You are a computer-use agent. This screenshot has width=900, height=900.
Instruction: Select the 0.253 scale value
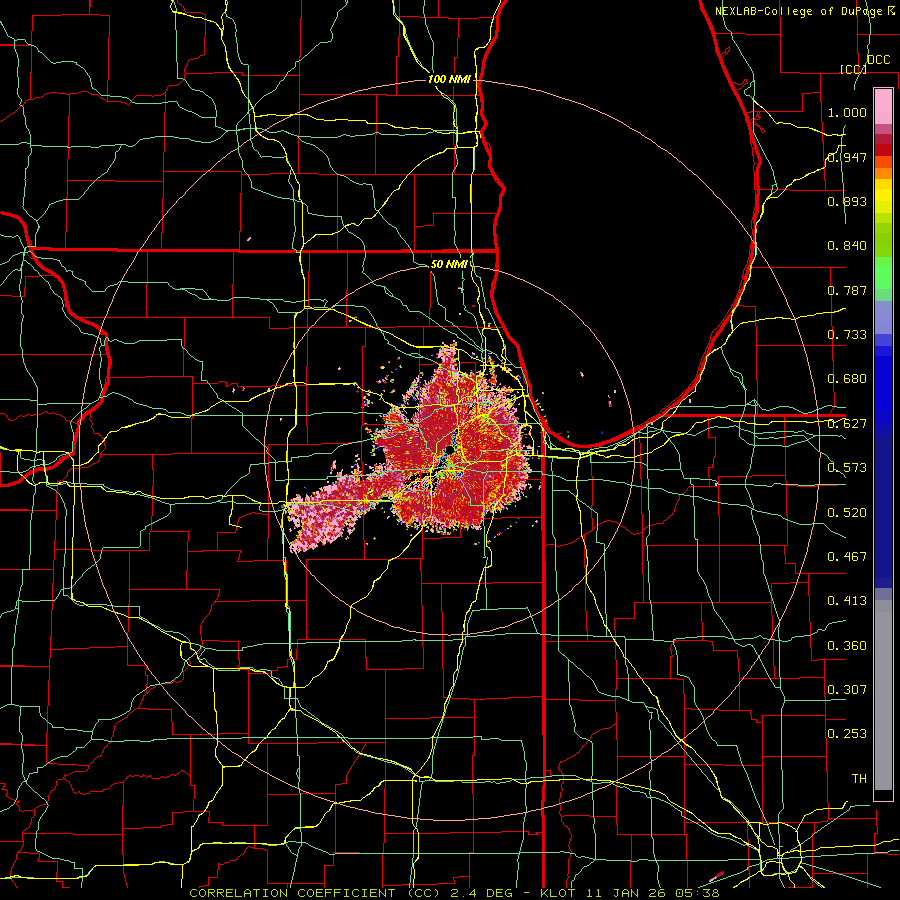[x=847, y=734]
